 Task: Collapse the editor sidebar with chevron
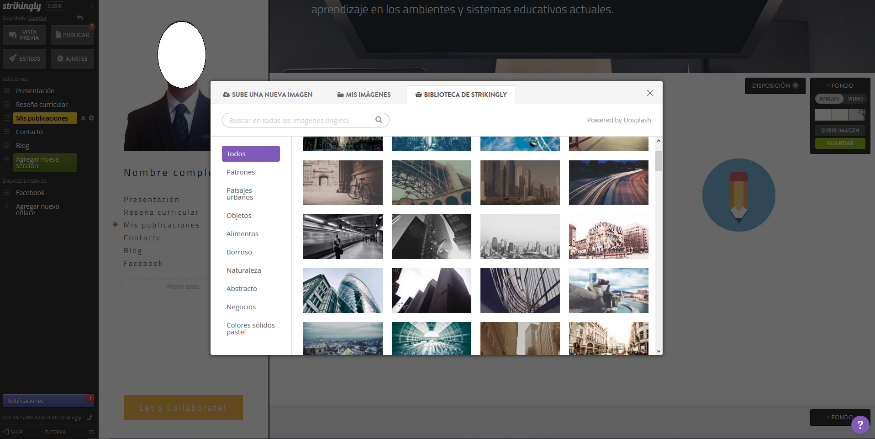[x=91, y=5]
